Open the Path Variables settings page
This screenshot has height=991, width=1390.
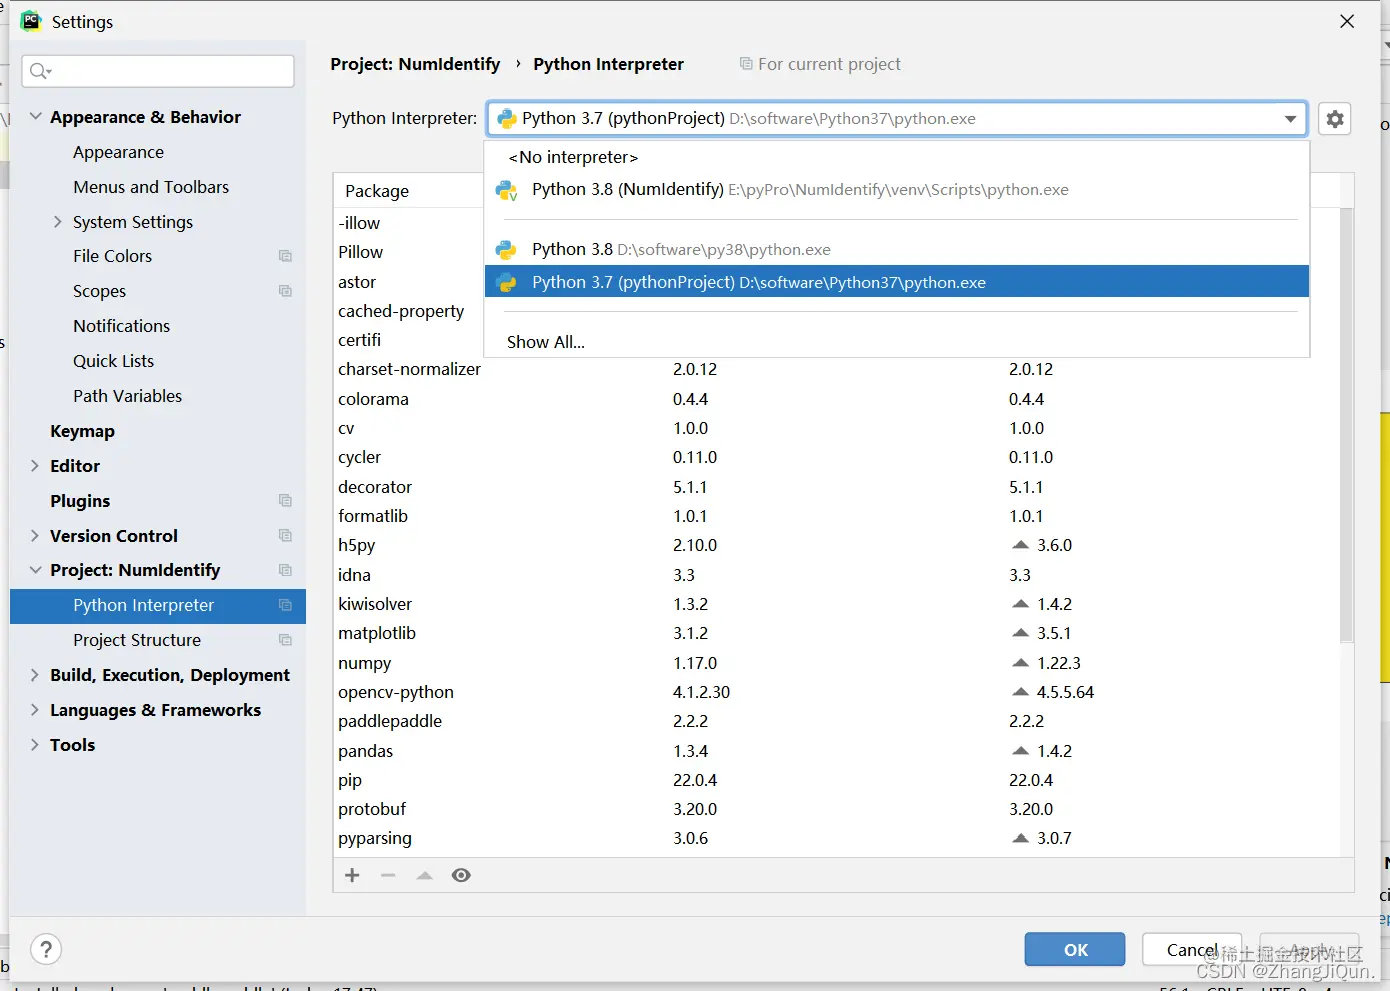[127, 396]
